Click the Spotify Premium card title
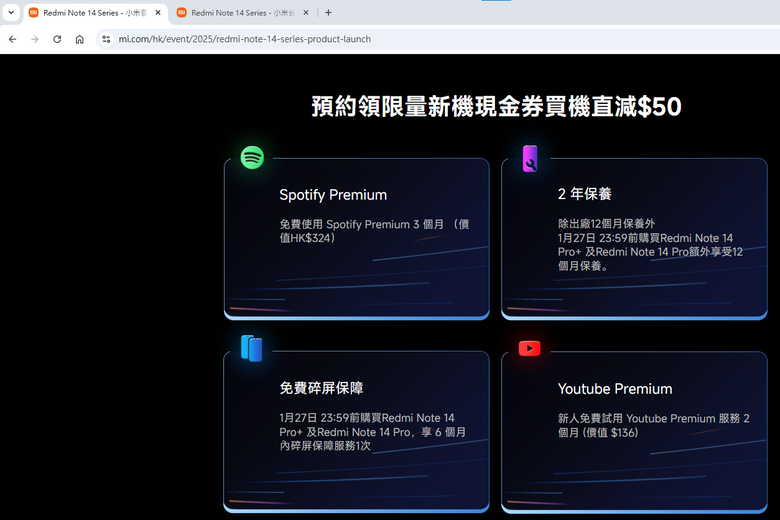Screen dimensions: 780x520 (x=333, y=195)
